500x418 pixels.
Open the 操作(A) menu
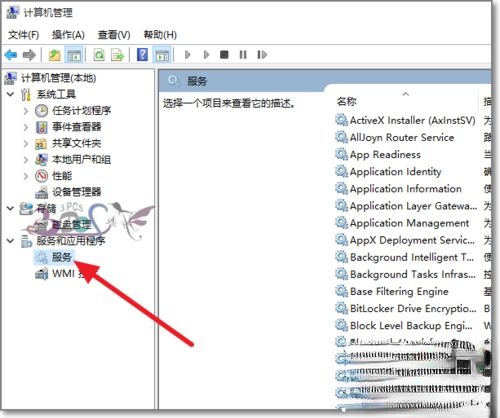[68, 35]
